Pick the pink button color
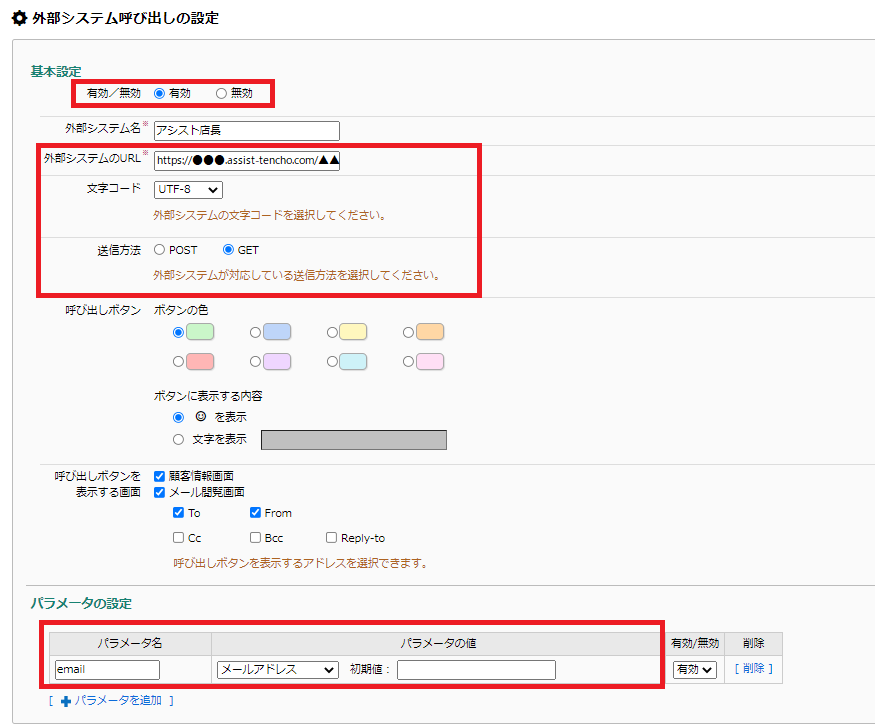The height and width of the screenshot is (728, 875). [430, 361]
